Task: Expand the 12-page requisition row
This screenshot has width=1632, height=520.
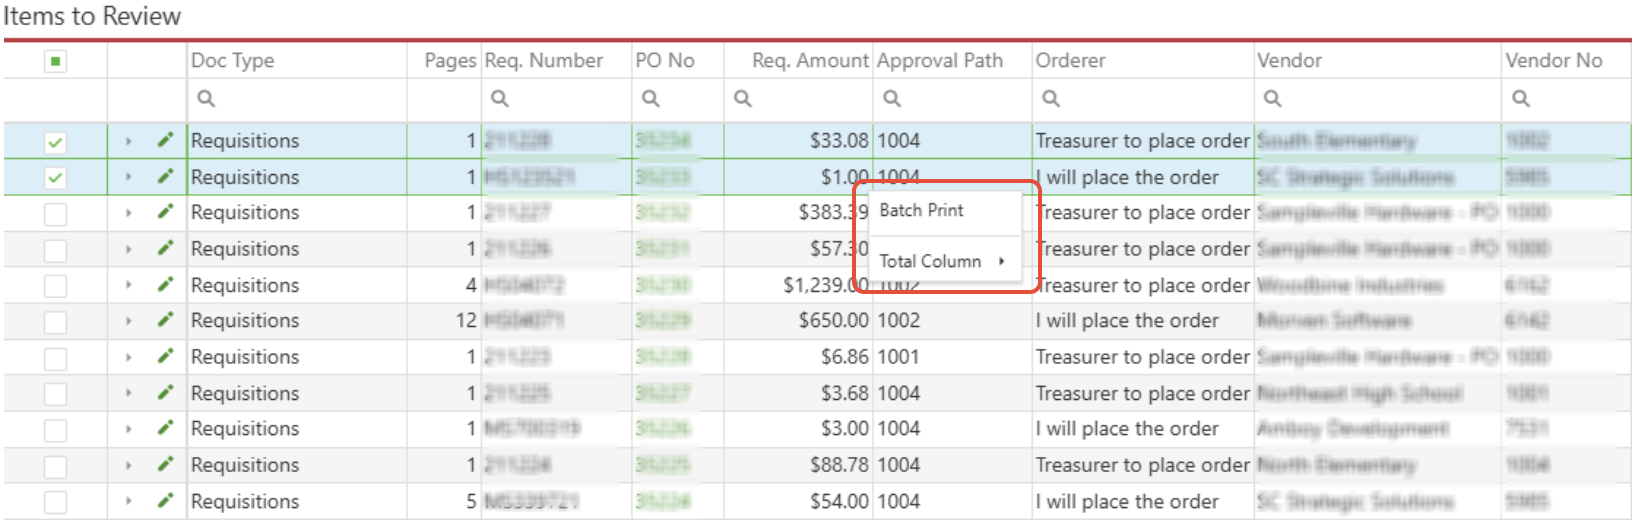Action: point(128,321)
